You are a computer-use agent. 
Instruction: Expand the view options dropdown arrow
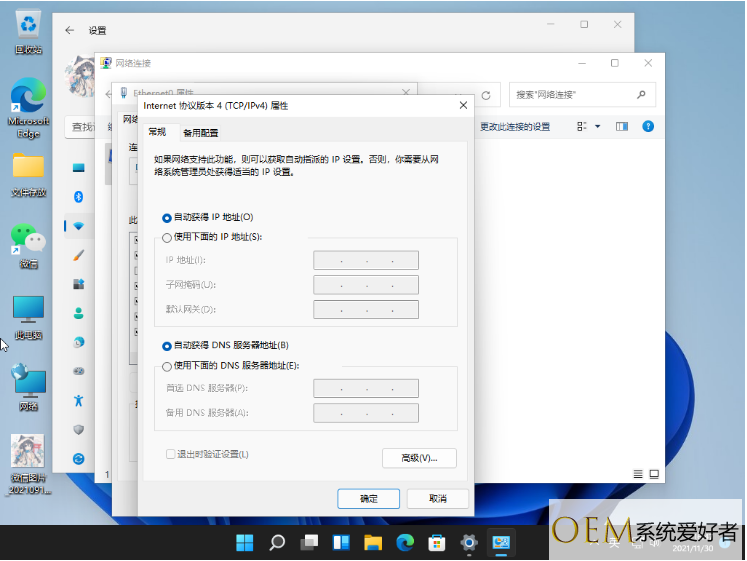(x=598, y=127)
